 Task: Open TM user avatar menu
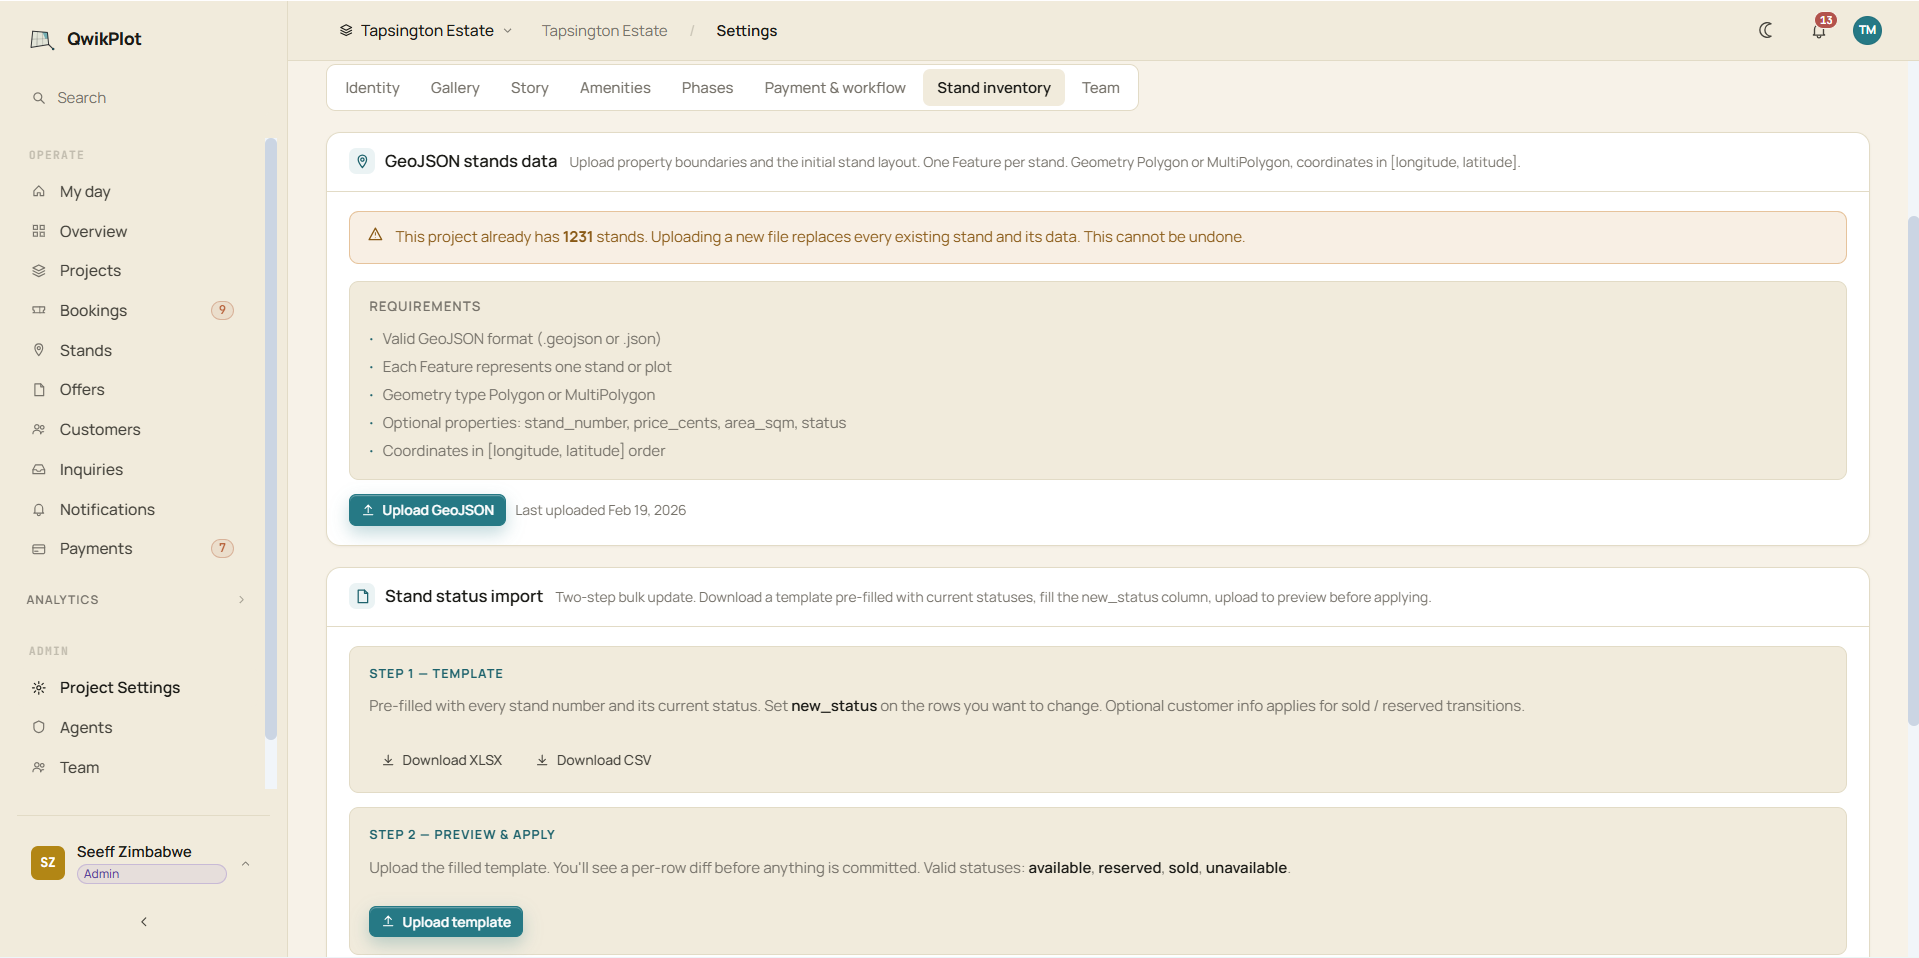click(x=1867, y=30)
